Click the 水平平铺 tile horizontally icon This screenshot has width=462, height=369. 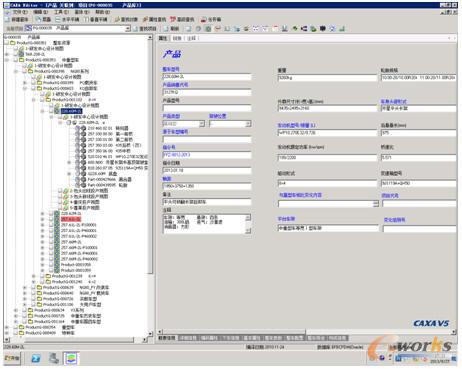pyautogui.click(x=58, y=20)
